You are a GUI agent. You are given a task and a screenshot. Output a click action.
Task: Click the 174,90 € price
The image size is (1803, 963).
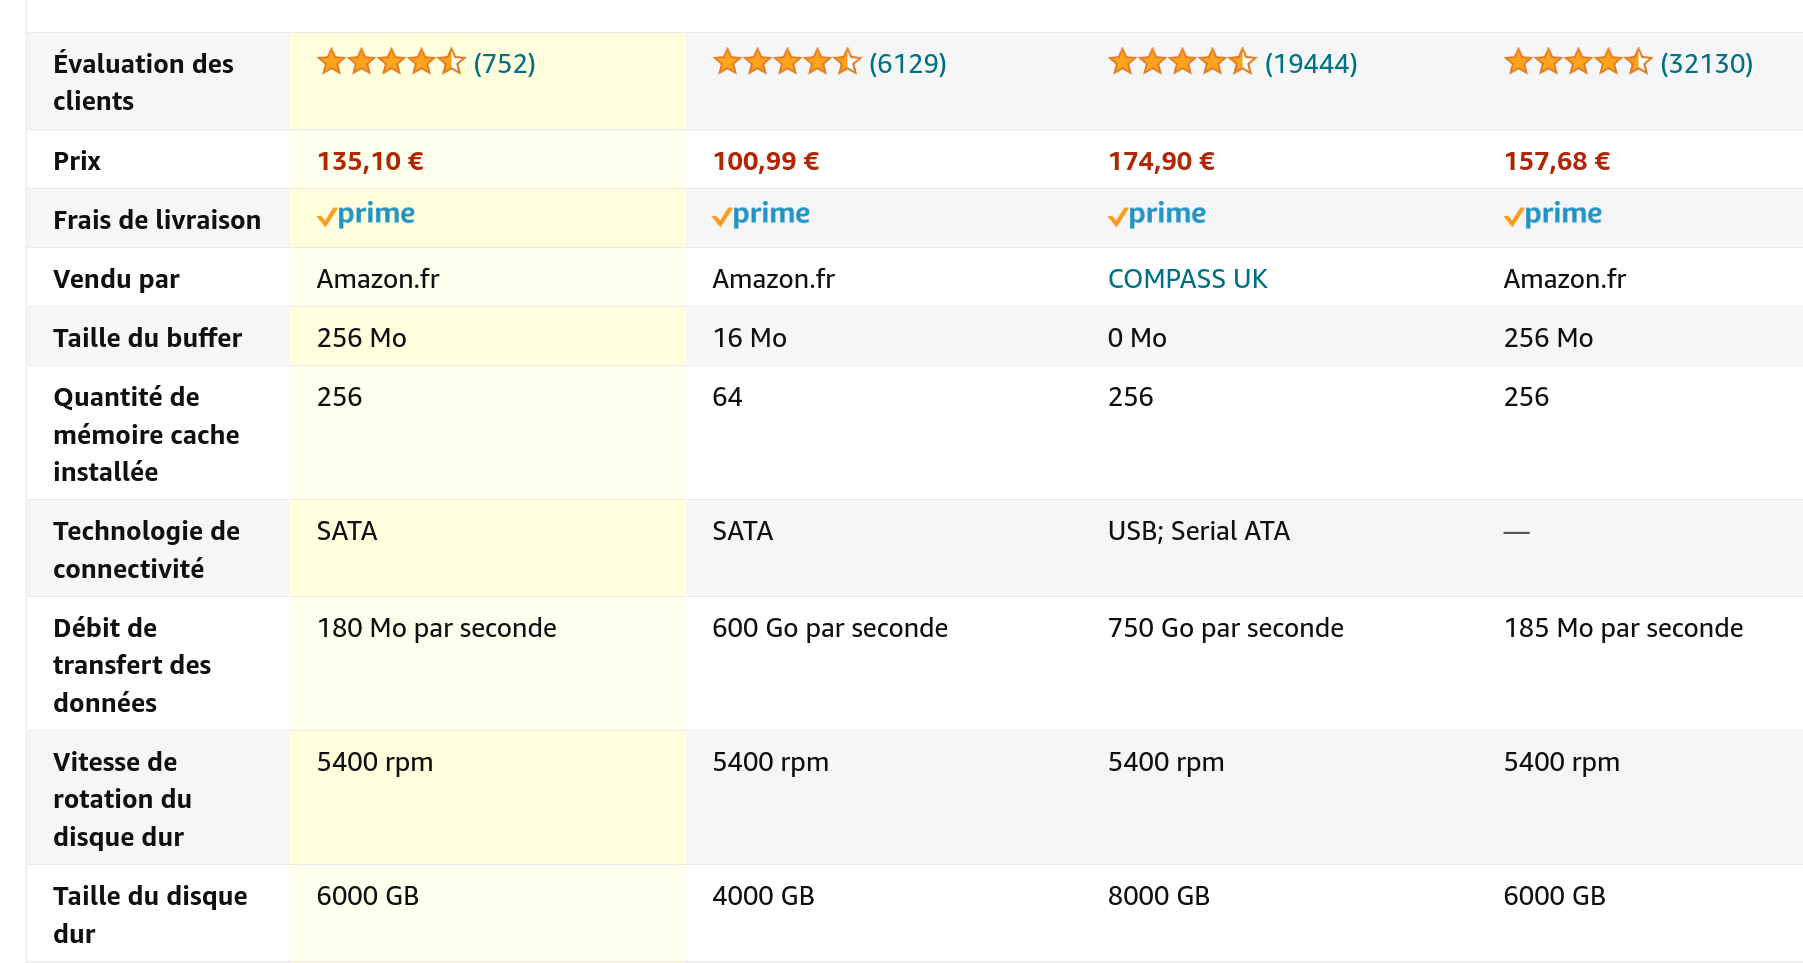(x=1161, y=161)
